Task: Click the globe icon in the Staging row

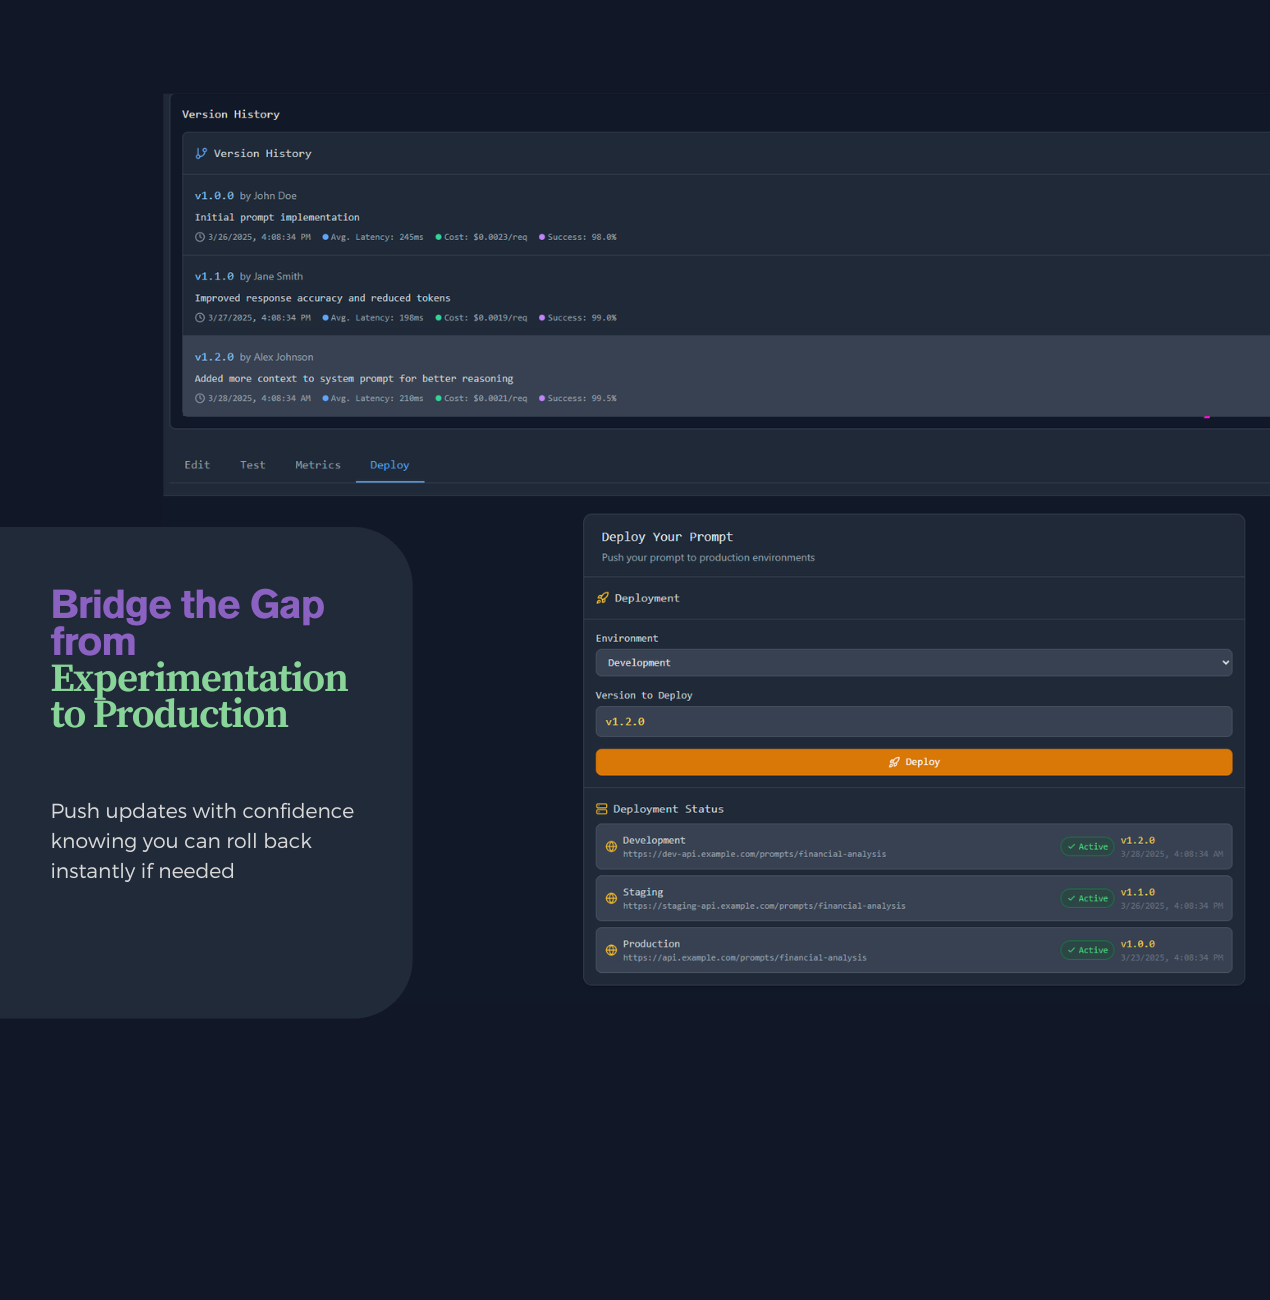Action: click(611, 898)
